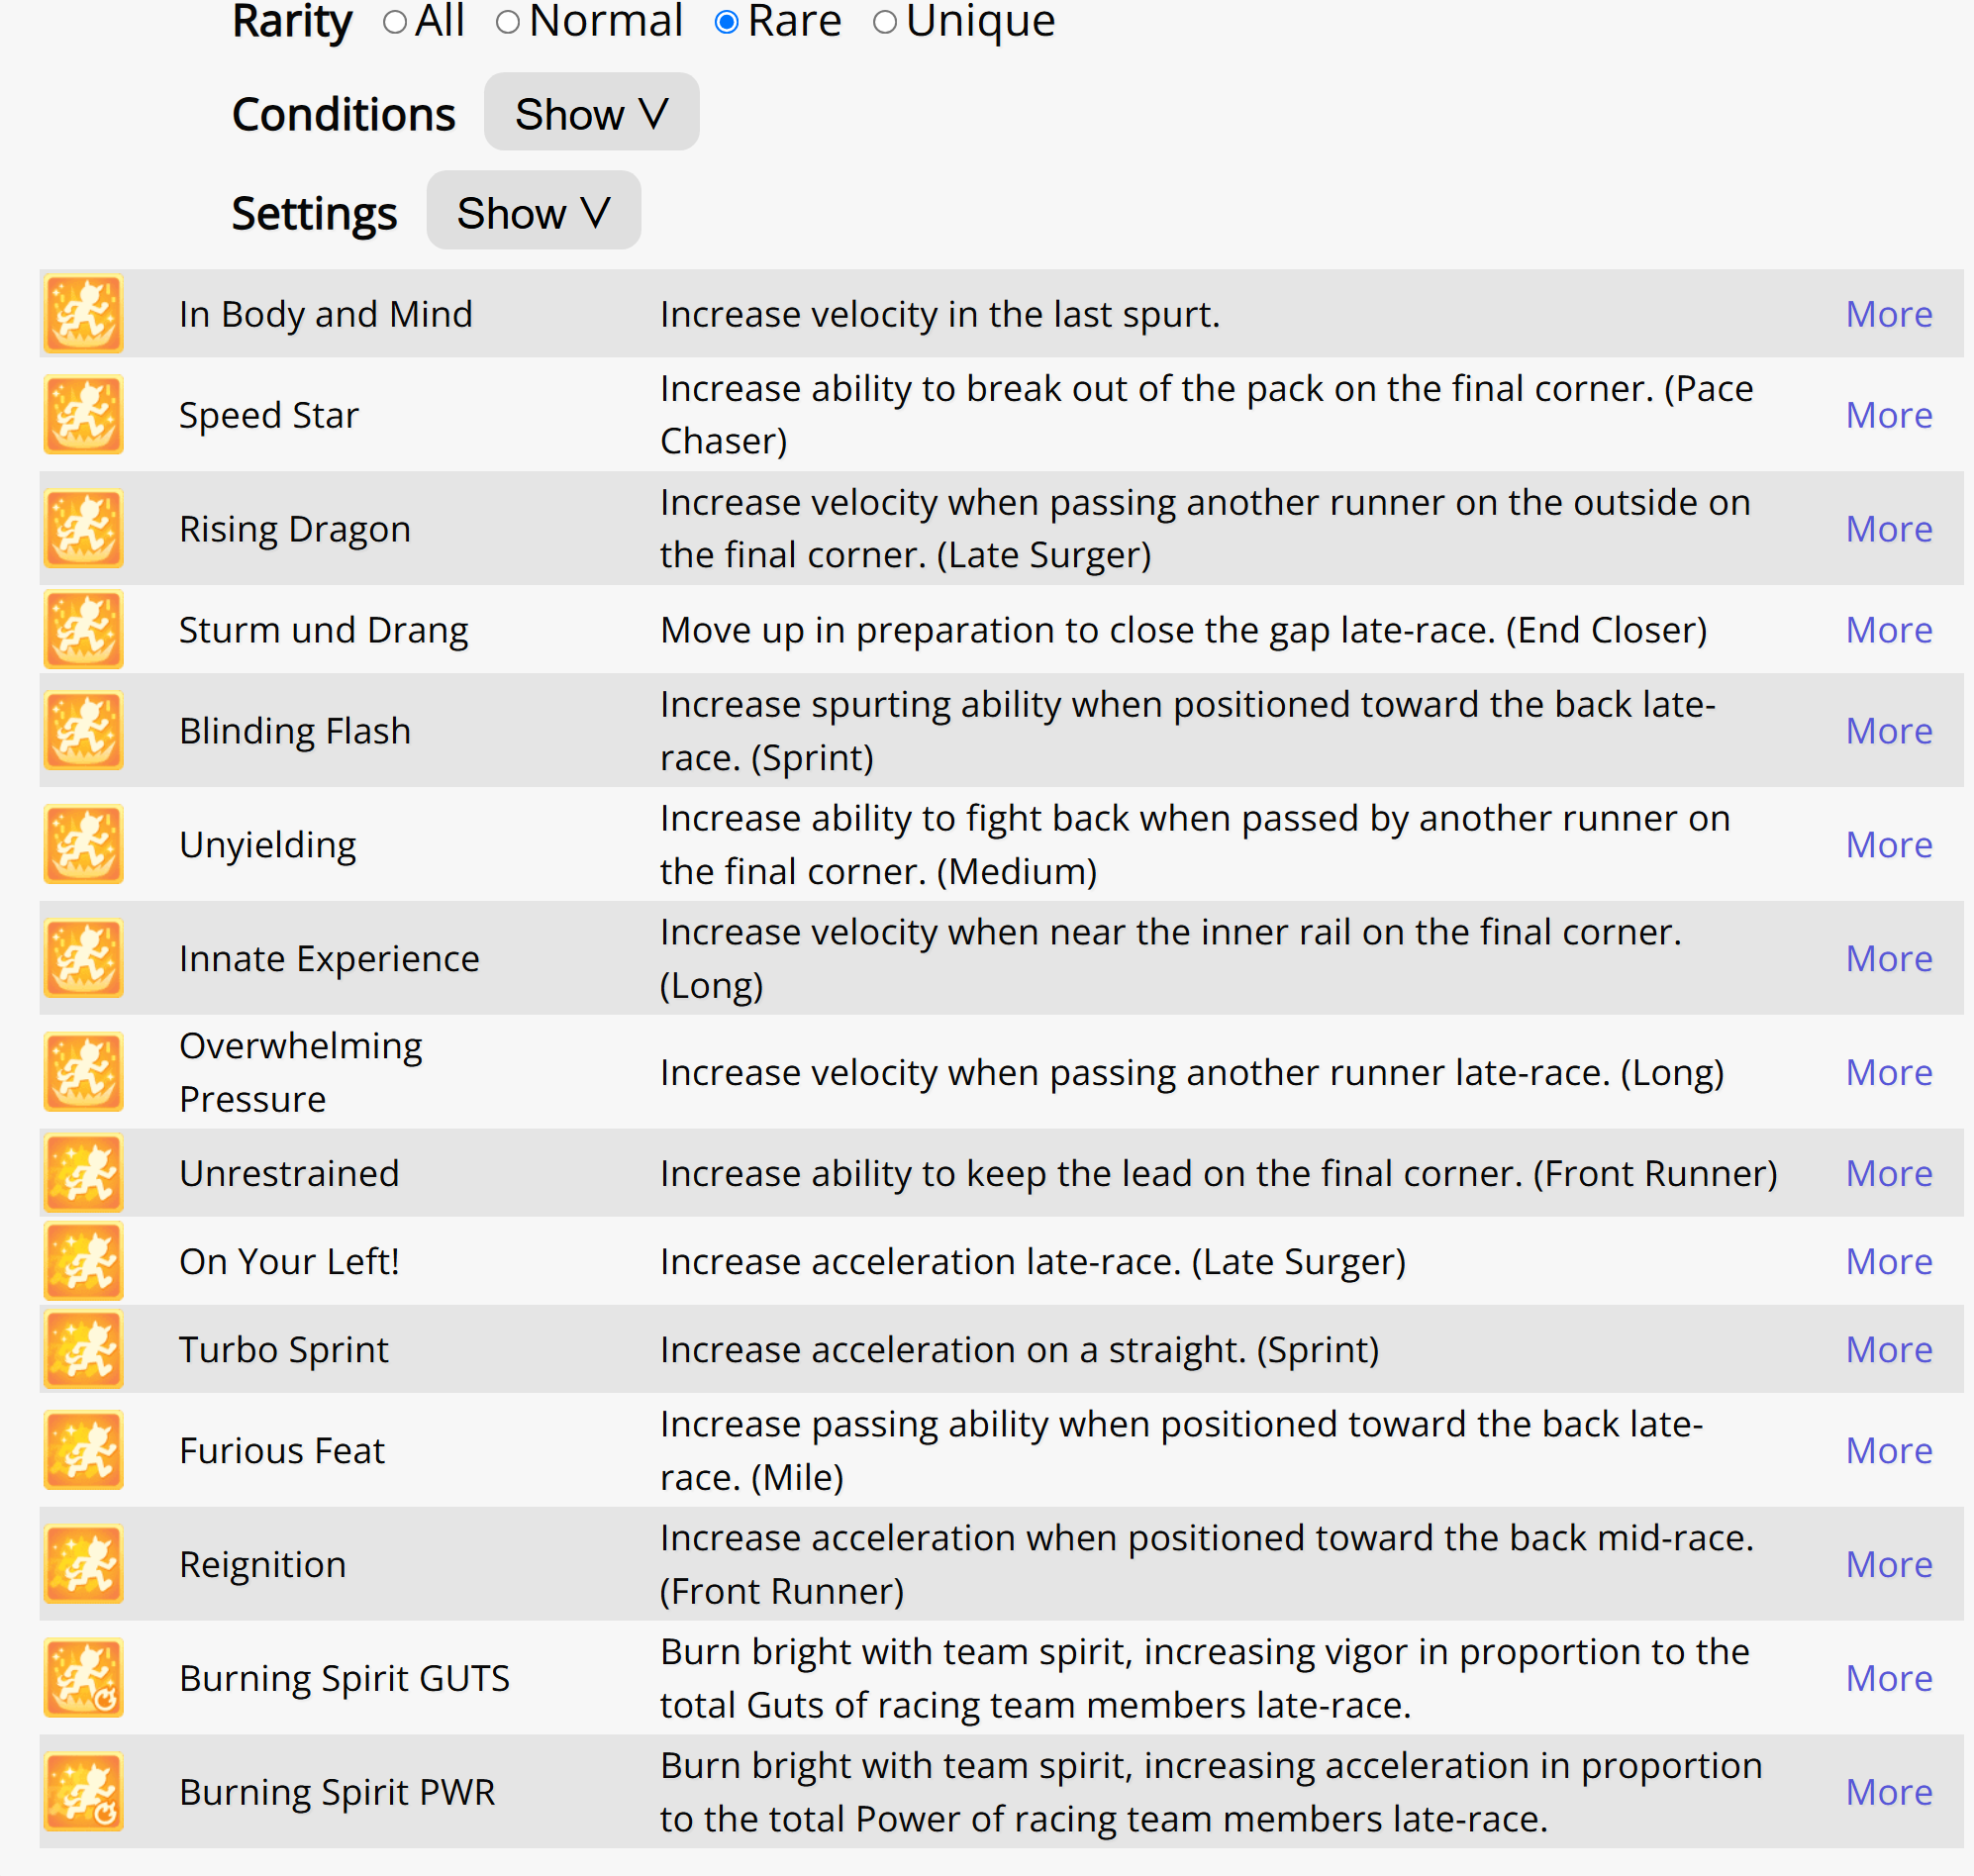Open More for Burning Spirit GUTS
The image size is (1974, 1876).
[1889, 1679]
